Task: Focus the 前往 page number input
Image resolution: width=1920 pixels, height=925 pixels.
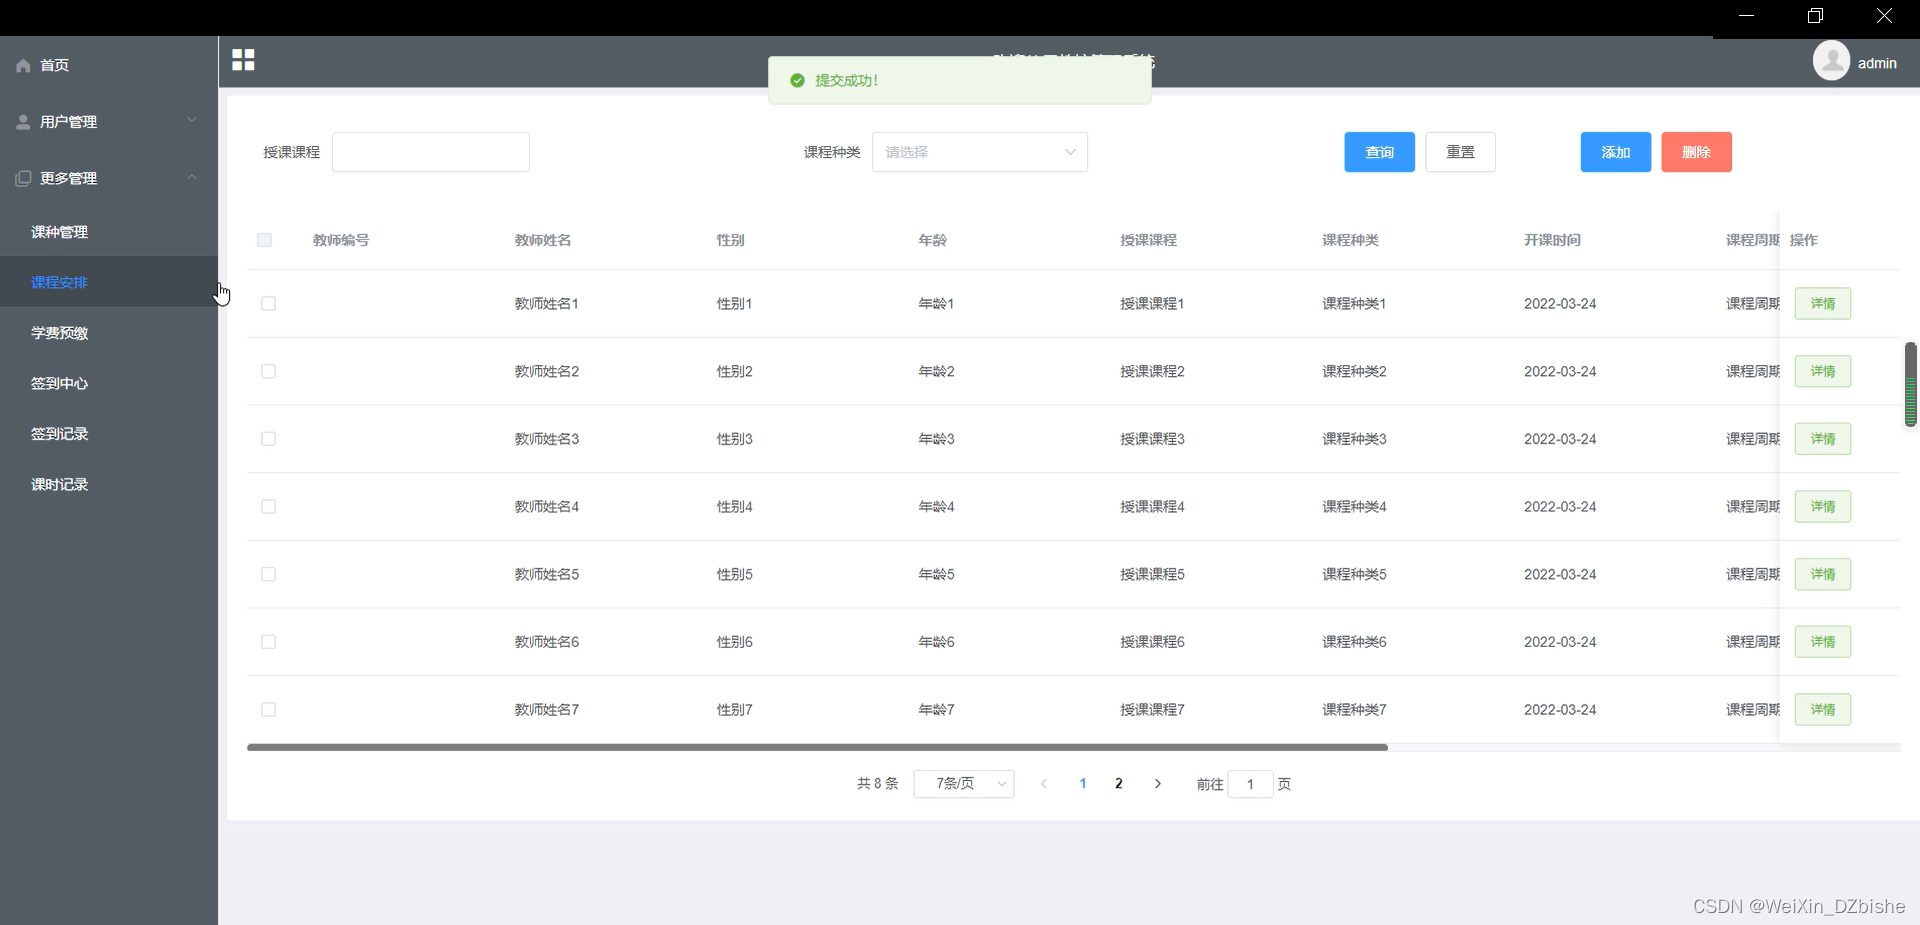Action: pos(1250,784)
